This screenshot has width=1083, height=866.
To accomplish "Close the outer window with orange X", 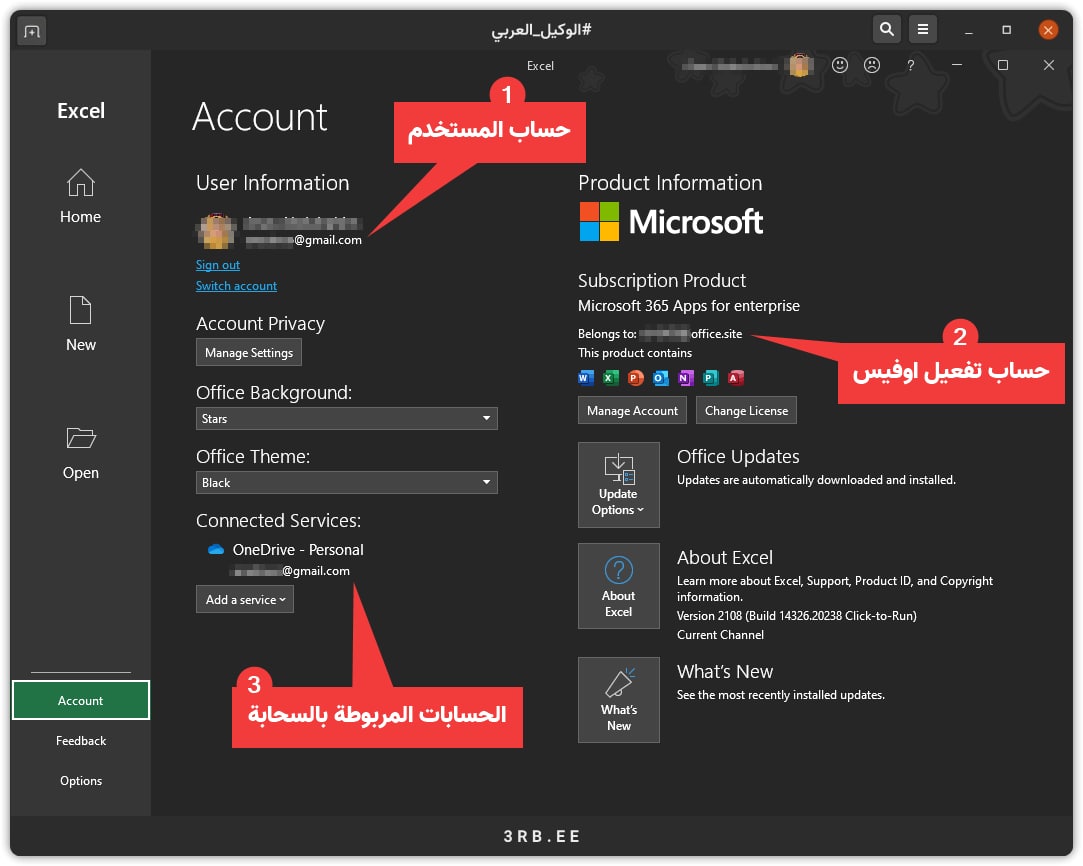I will tap(1048, 30).
